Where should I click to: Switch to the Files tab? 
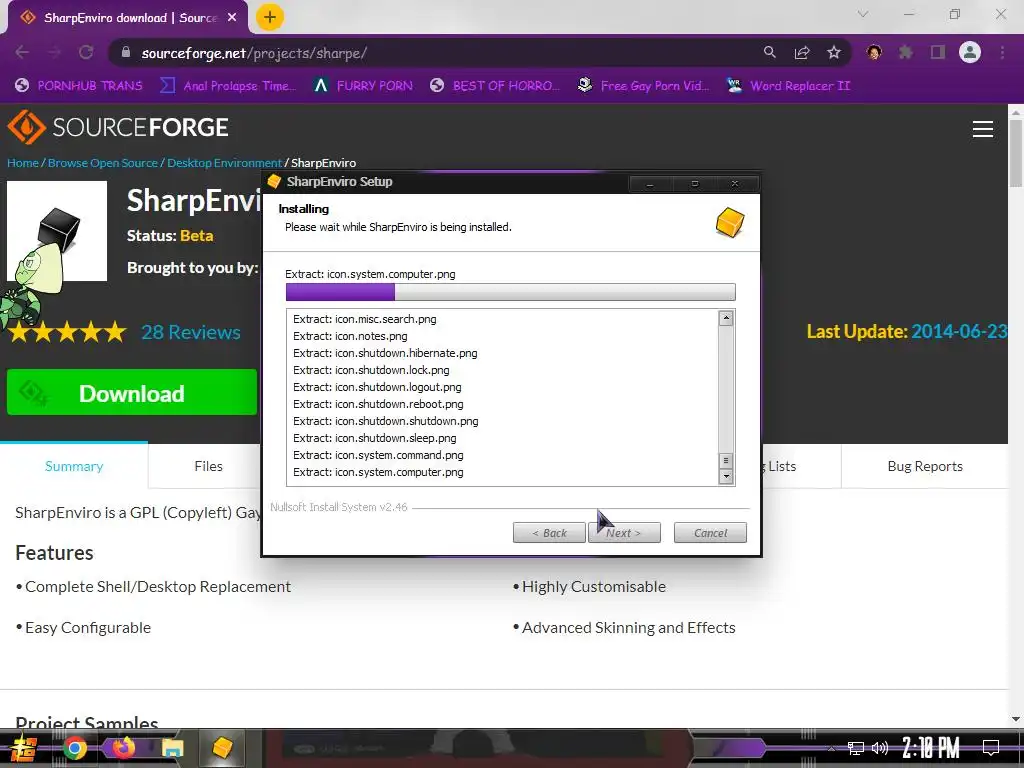[208, 466]
